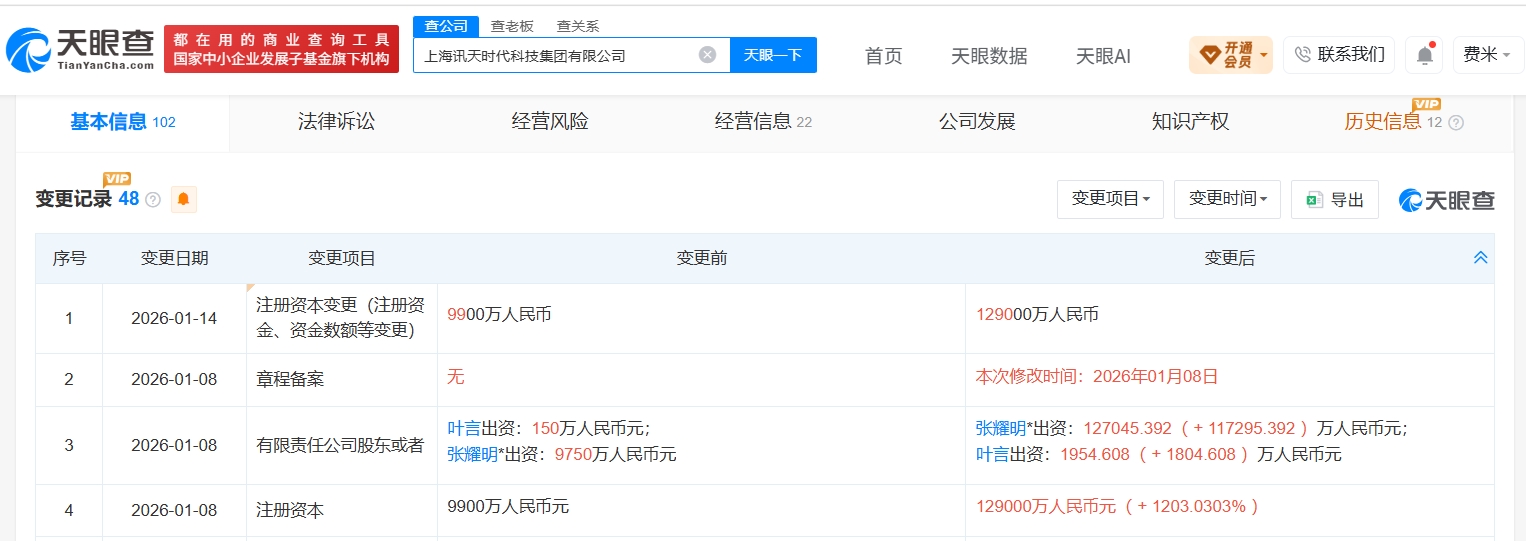1526x541 pixels.
Task: Switch to the 基本信息 tab
Action: [122, 122]
